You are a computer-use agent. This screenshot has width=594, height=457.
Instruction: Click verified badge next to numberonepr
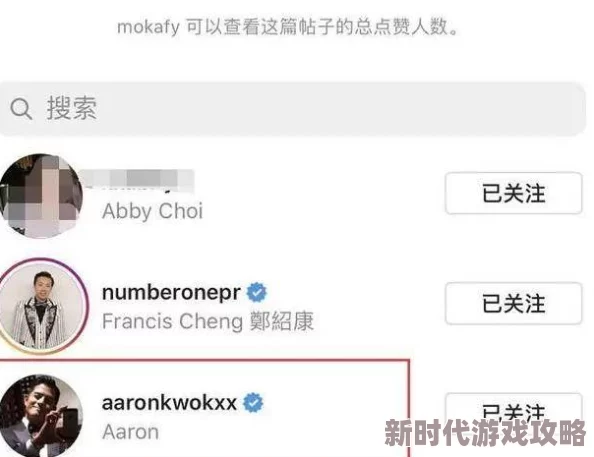click(257, 293)
